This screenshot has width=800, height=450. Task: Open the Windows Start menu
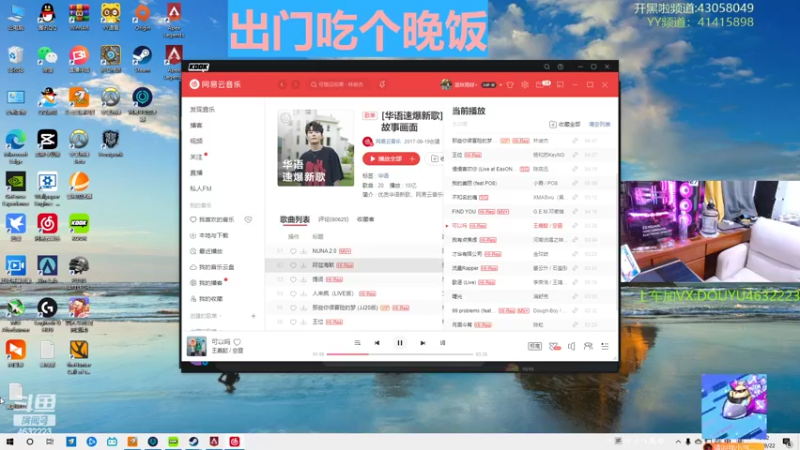(x=10, y=441)
